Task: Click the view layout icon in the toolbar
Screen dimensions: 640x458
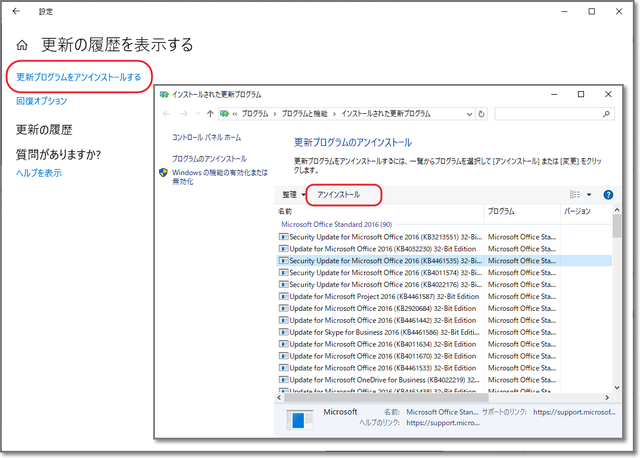Action: (575, 194)
